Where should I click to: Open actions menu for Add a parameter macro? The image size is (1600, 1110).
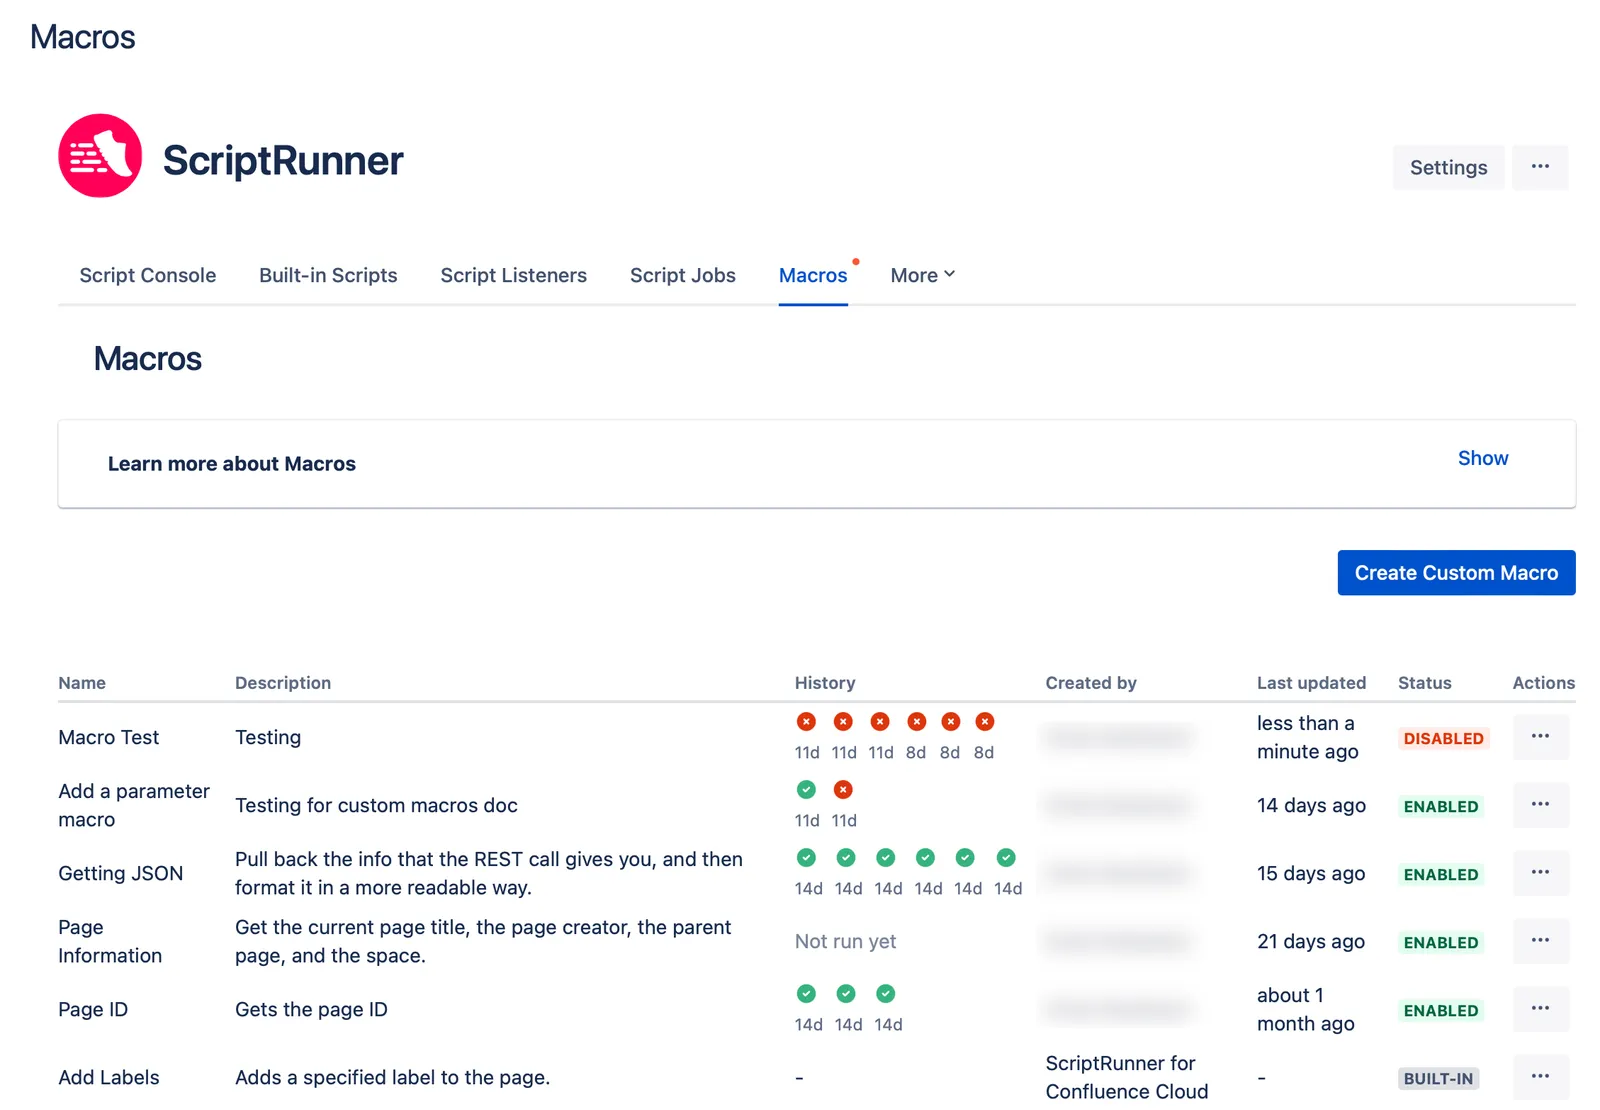(x=1540, y=805)
